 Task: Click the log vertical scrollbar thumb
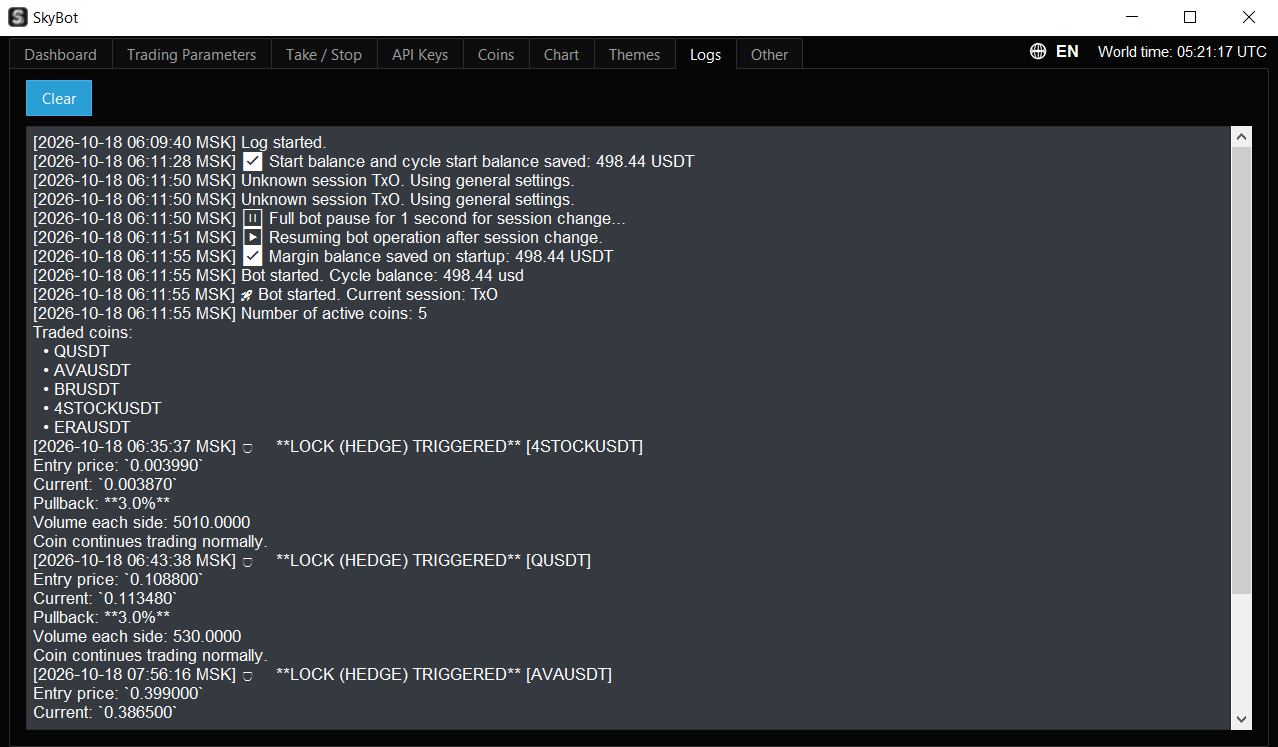point(1241,370)
